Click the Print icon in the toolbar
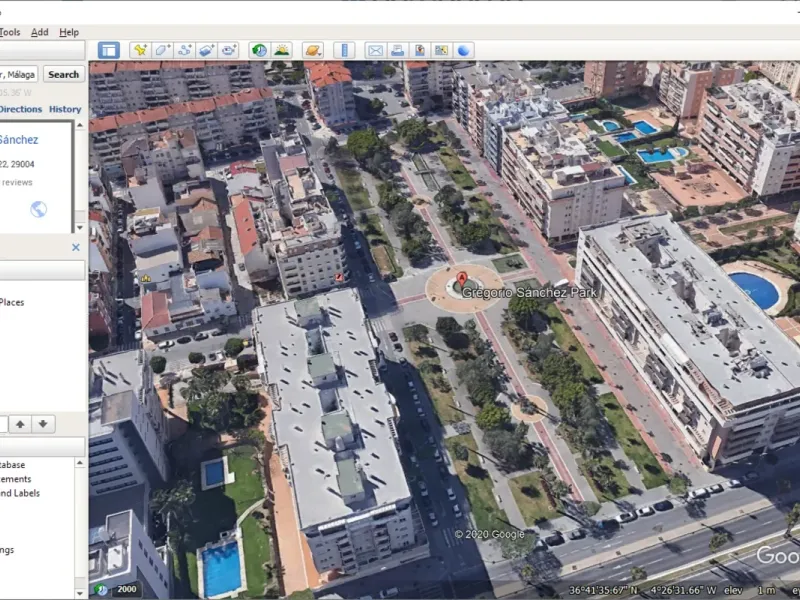This screenshot has height=600, width=800. coord(397,50)
